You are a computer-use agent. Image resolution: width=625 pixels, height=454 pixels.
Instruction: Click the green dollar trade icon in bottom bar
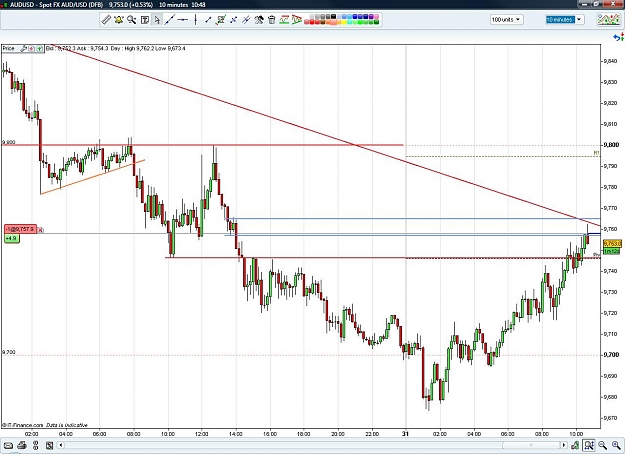(x=575, y=445)
